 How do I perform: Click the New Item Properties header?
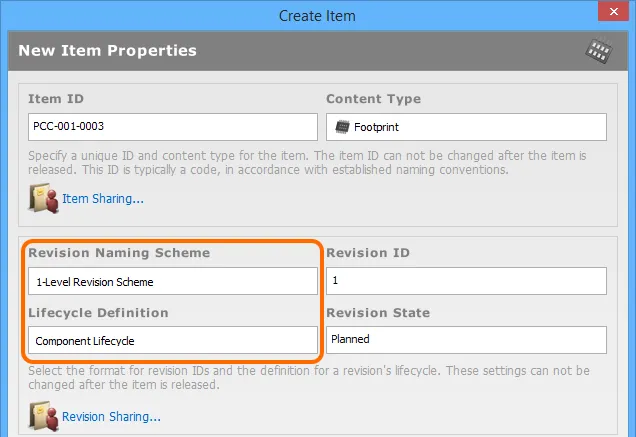pos(107,51)
